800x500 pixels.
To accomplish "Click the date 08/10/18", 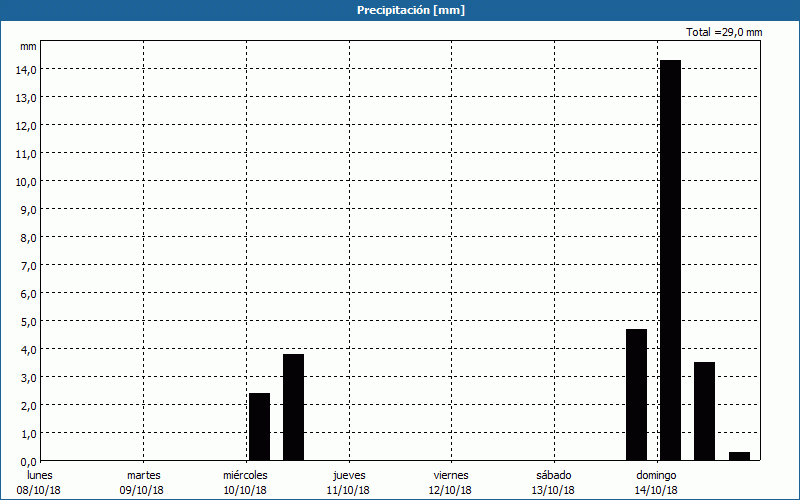I will (x=39, y=490).
